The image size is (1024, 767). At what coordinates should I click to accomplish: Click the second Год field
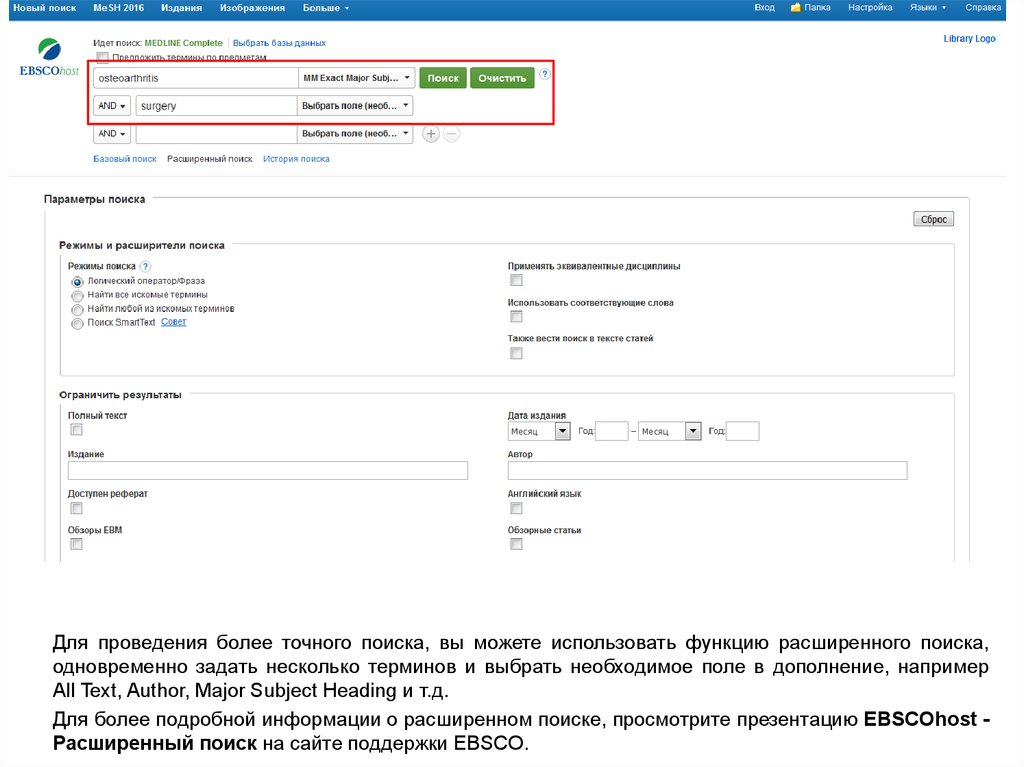[743, 431]
